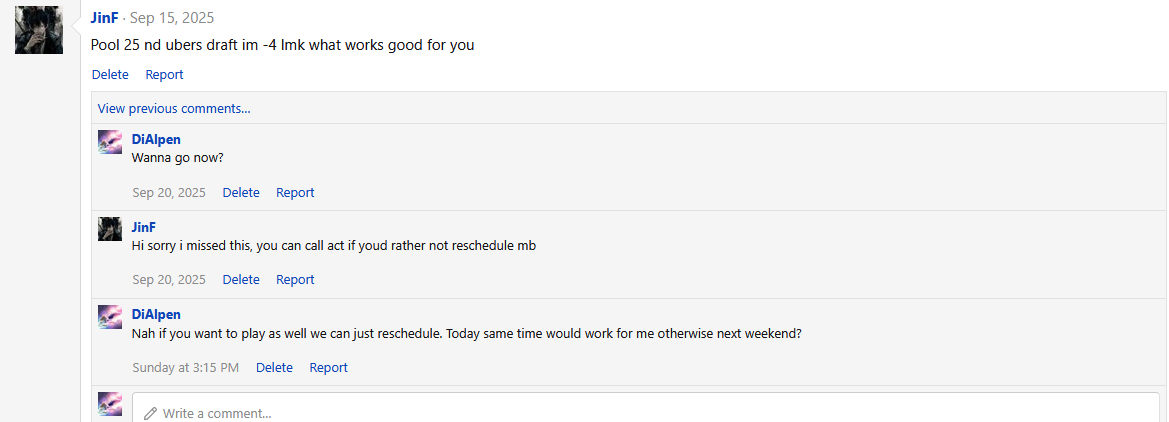
Task: Click JinF's large profile avatar on the post
Action: pos(39,29)
